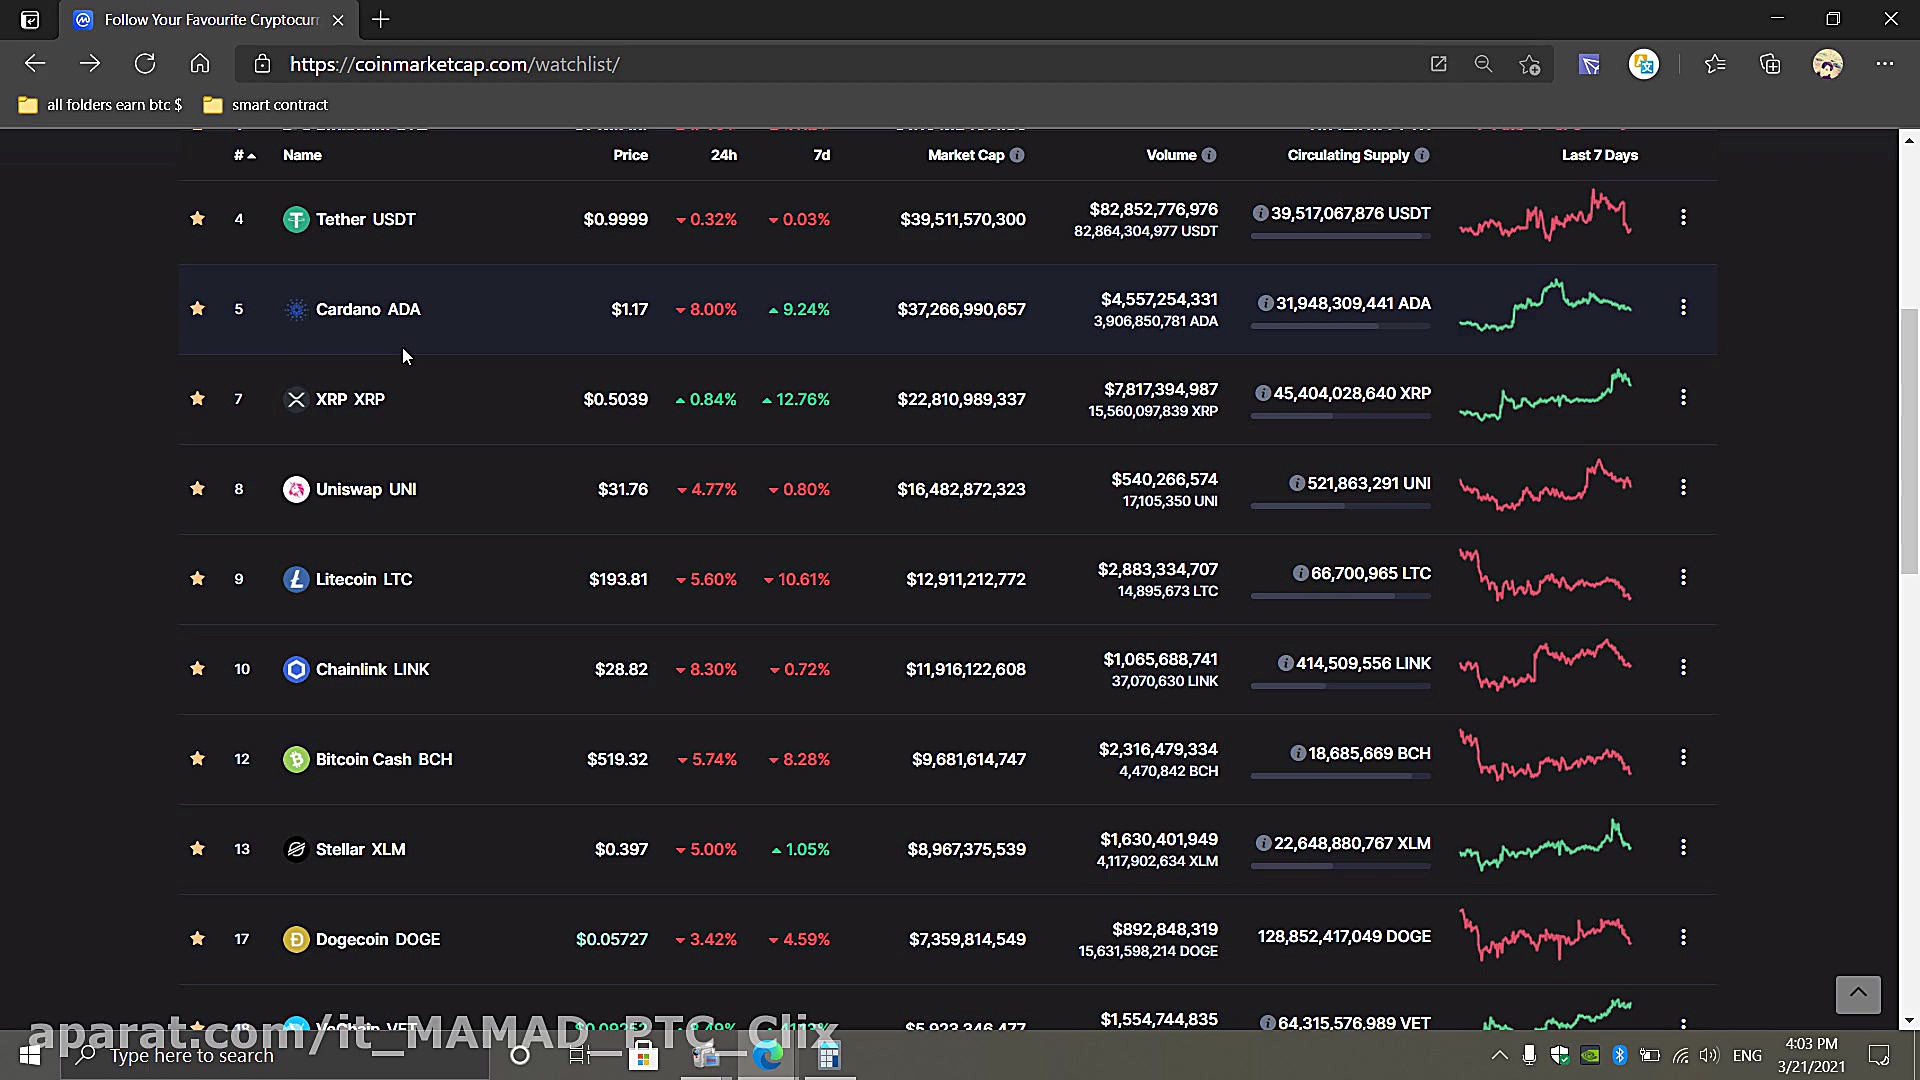The width and height of the screenshot is (1920, 1080).
Task: Open more options for Tether row
Action: pos(1683,217)
